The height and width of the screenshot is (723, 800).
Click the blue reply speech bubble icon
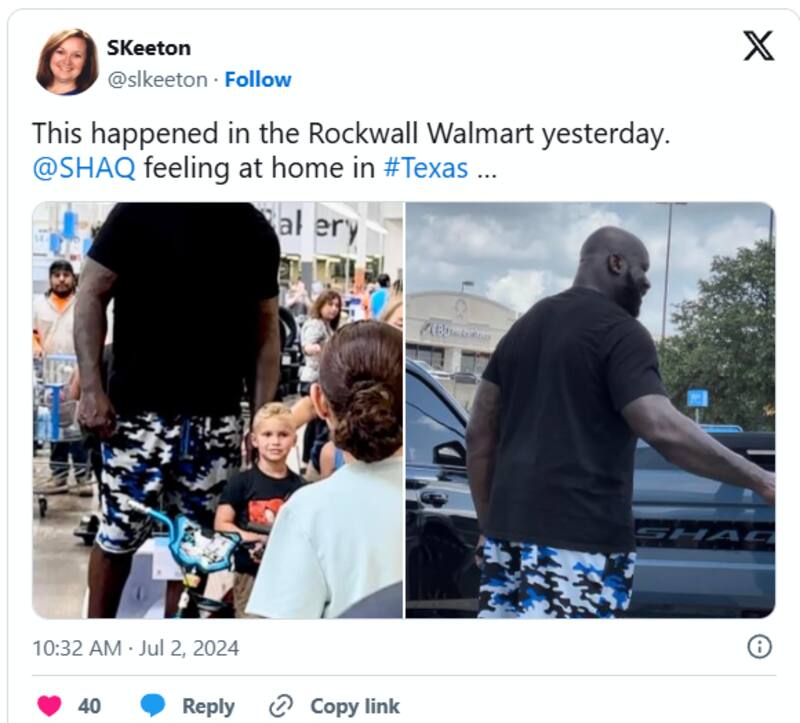click(153, 706)
